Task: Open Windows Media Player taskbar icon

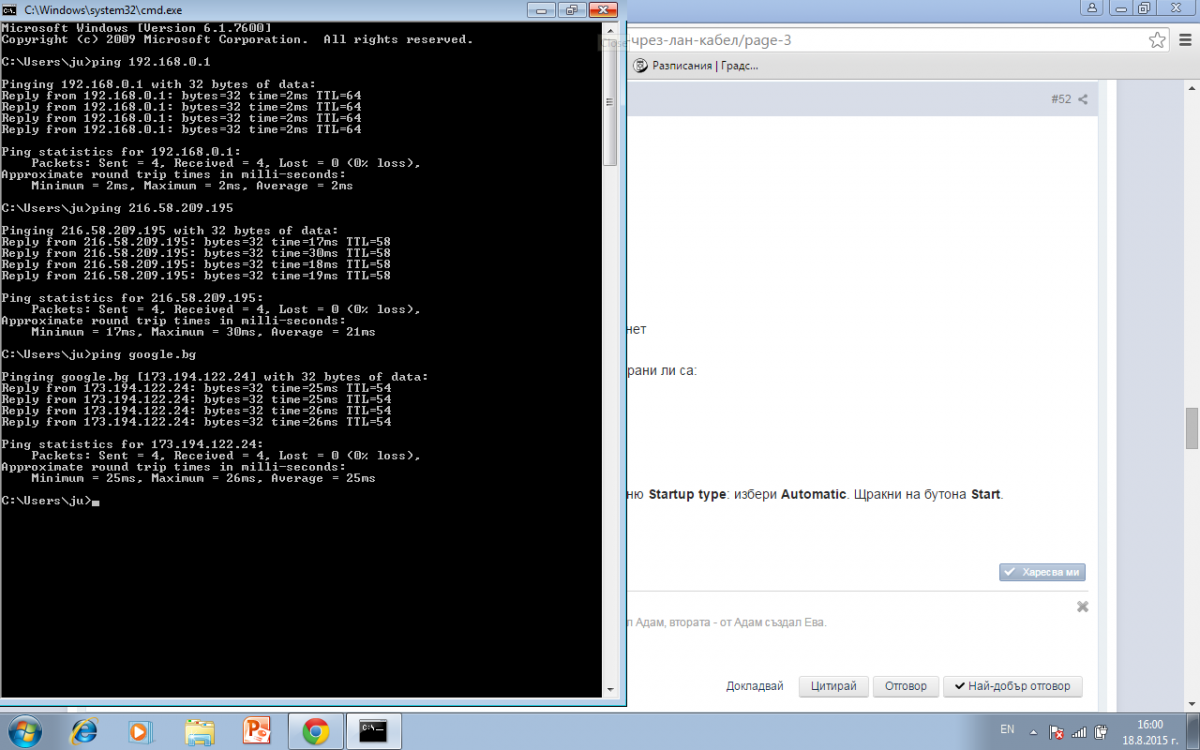Action: pos(140,732)
